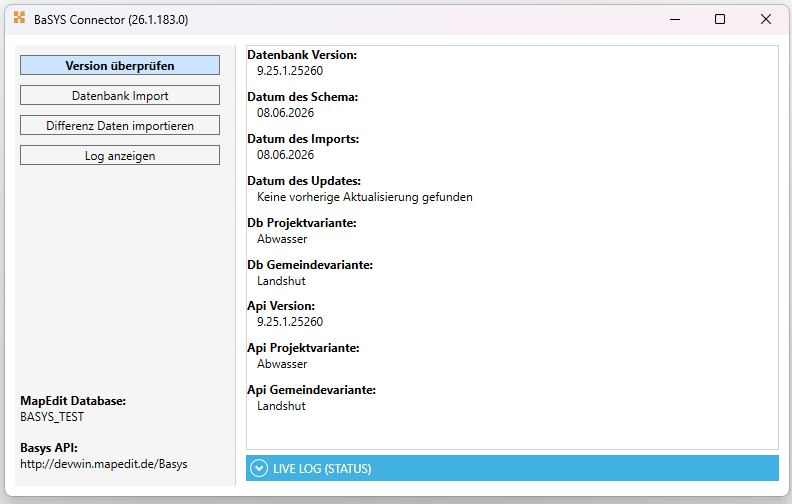Click the Api Gemeindevariante heading
This screenshot has width=792, height=504.
click(312, 389)
